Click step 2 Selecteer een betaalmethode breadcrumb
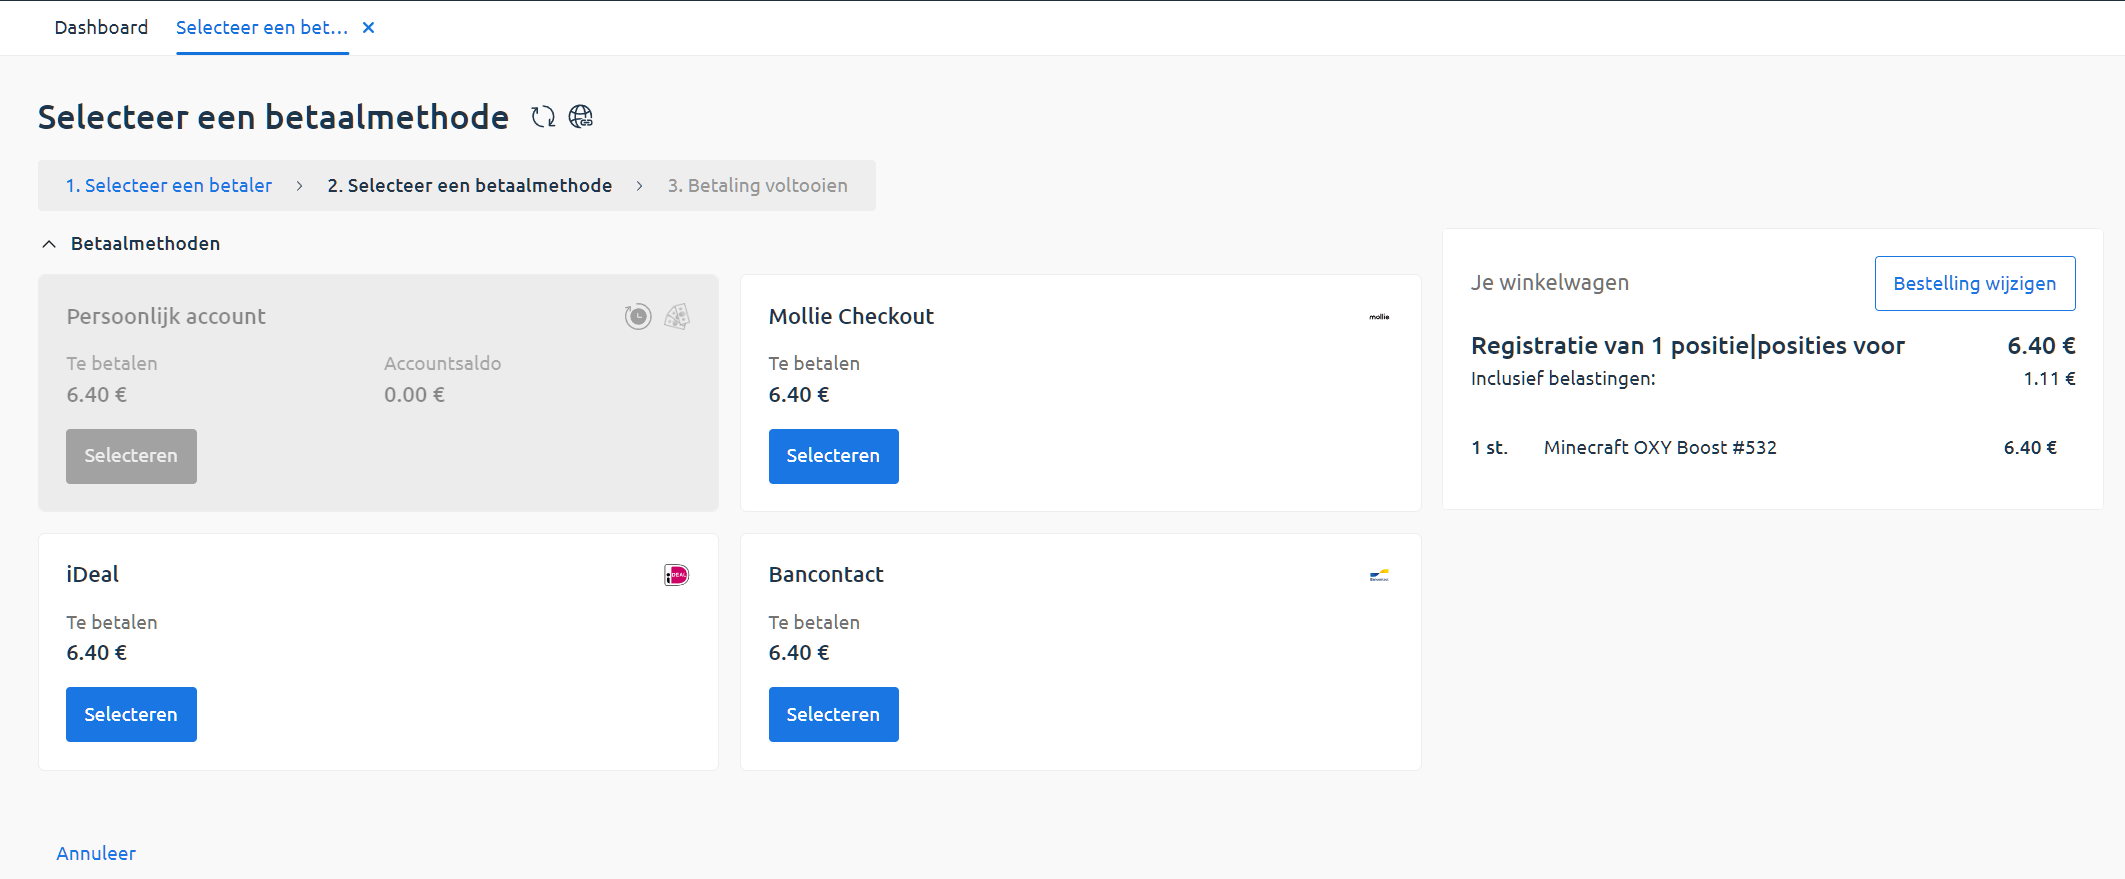 pyautogui.click(x=469, y=186)
